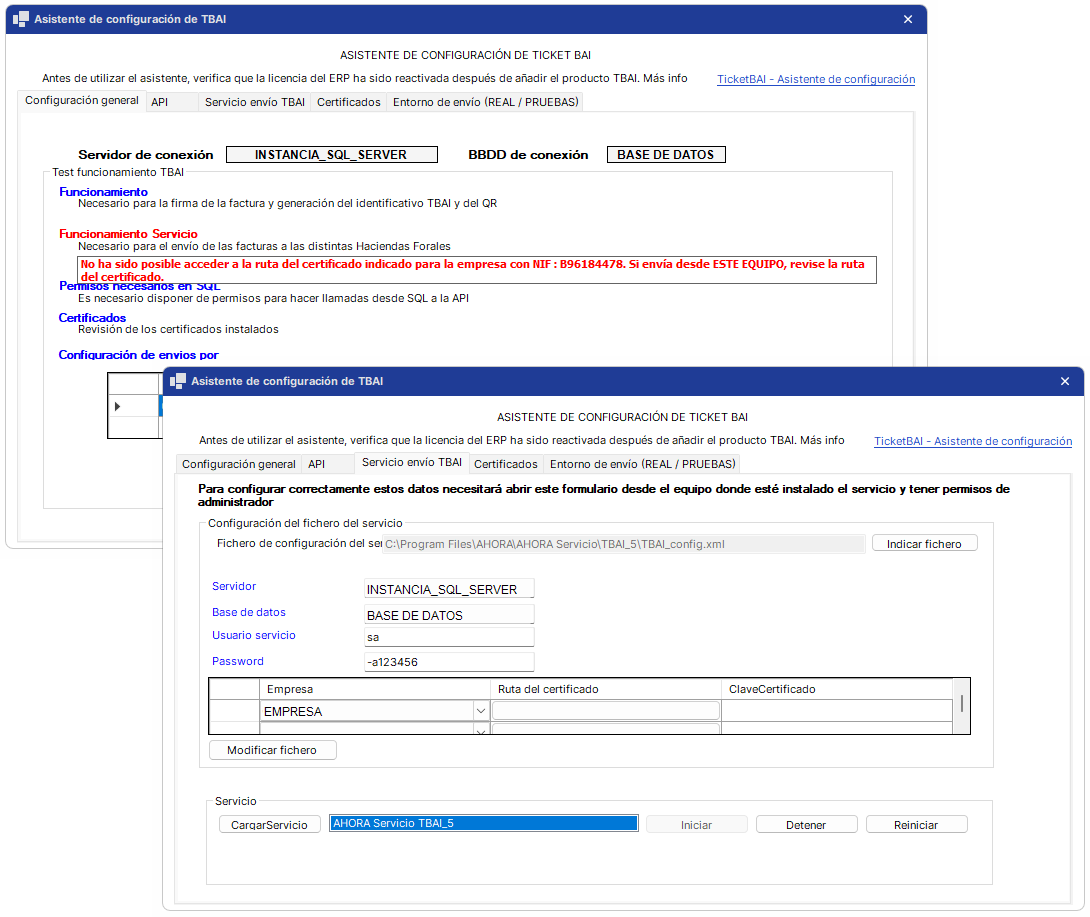Click the Funcionamiento blue link

[103, 192]
